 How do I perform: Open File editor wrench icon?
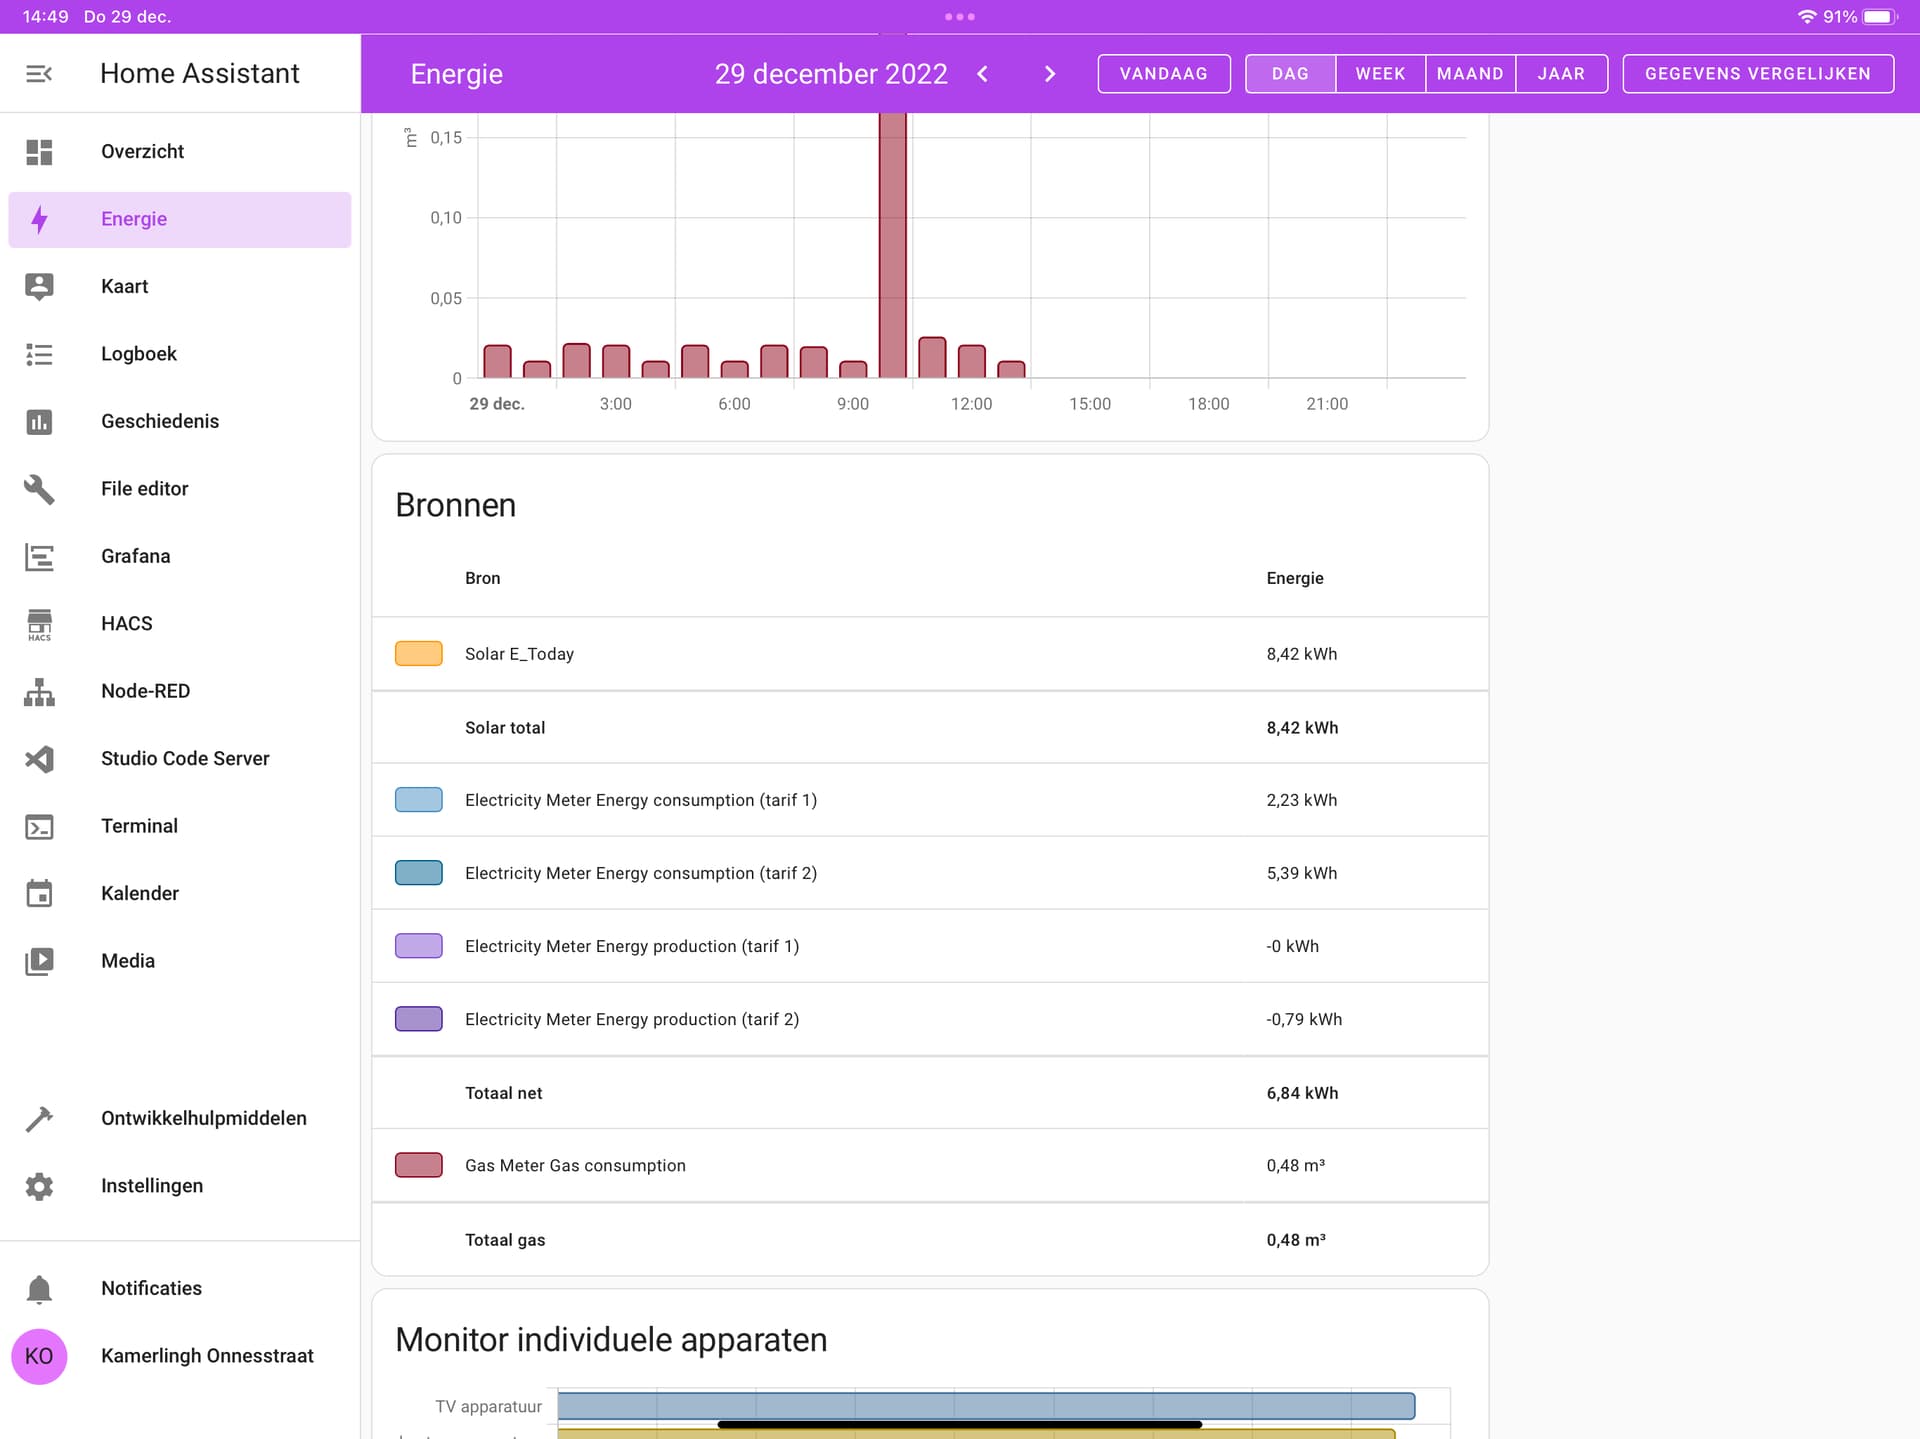tap(39, 489)
